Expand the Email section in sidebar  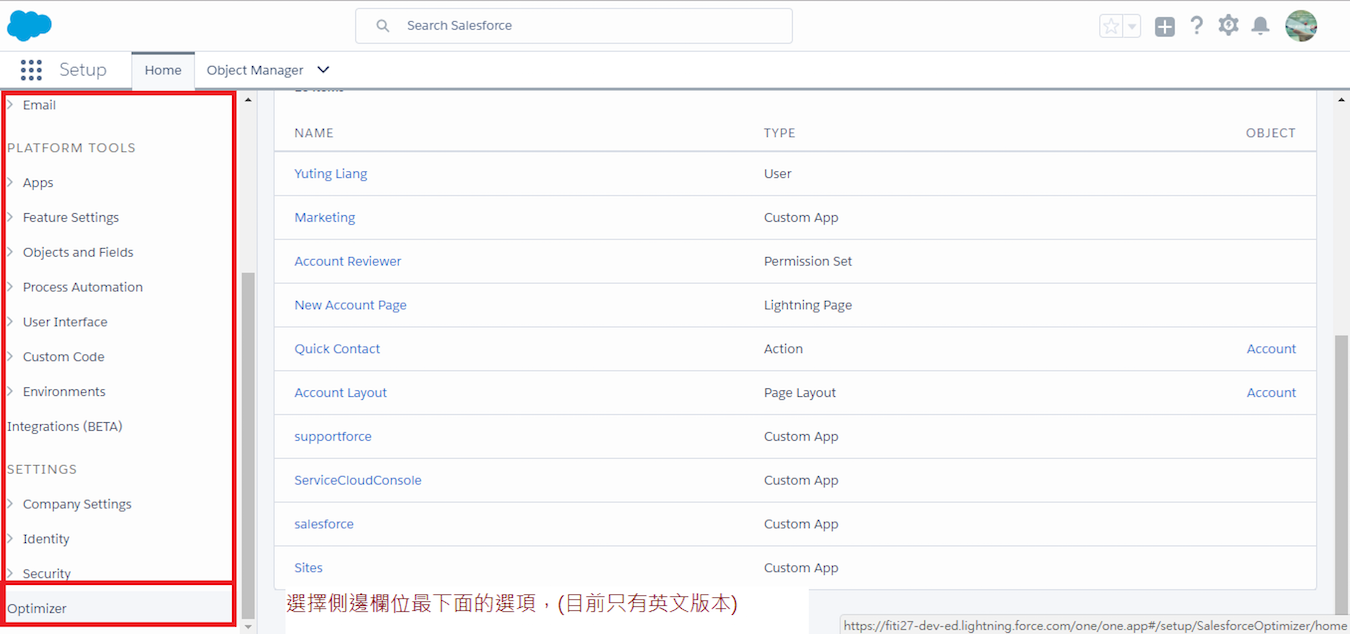tap(10, 105)
